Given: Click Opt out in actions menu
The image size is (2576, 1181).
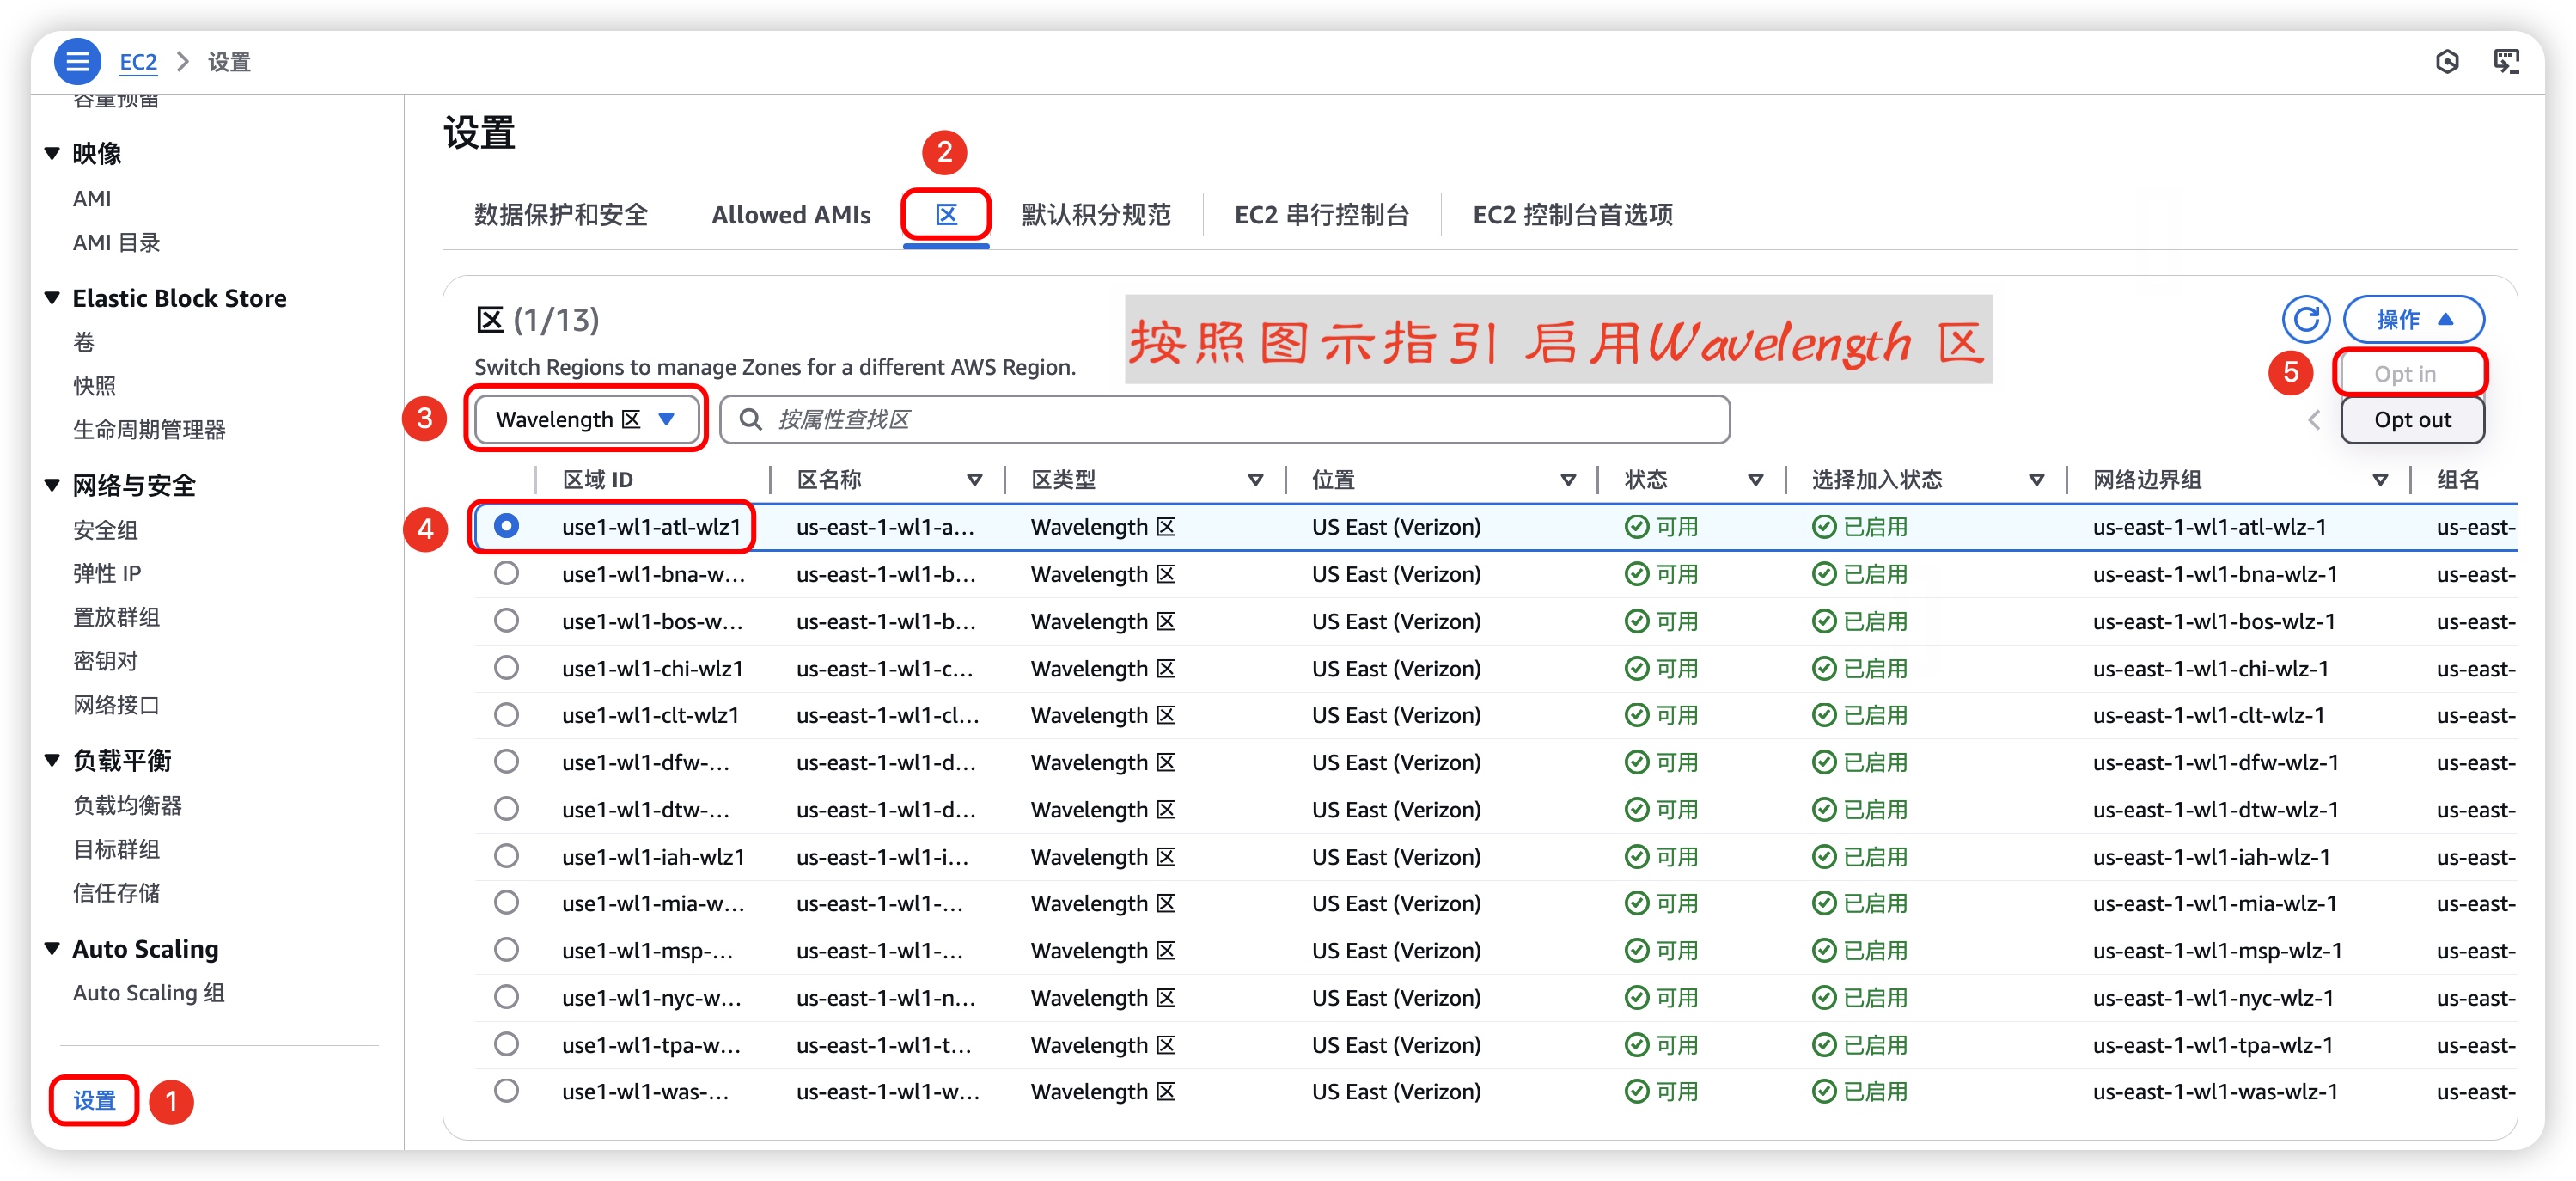Looking at the screenshot, I should pyautogui.click(x=2412, y=420).
